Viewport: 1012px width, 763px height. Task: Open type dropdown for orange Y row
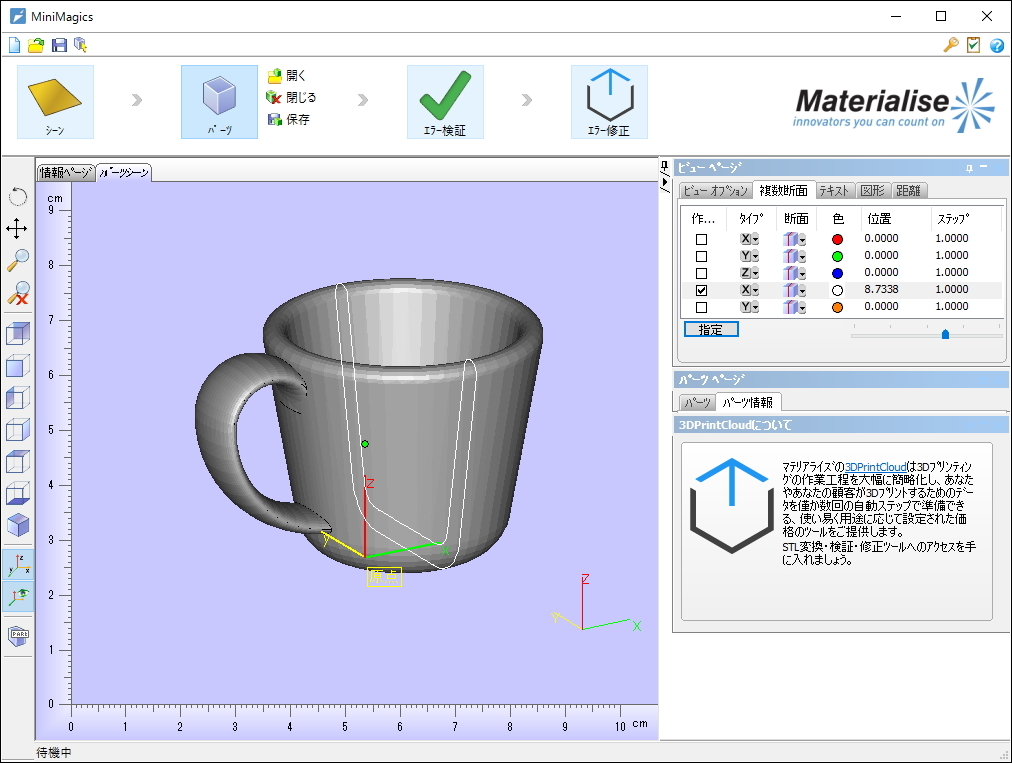tap(755, 307)
